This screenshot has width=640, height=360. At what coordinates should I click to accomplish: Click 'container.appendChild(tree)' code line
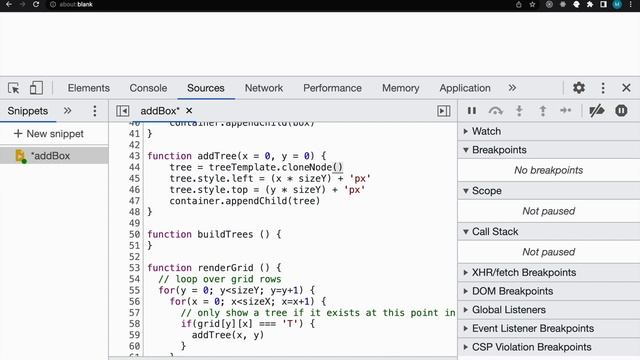coord(244,201)
